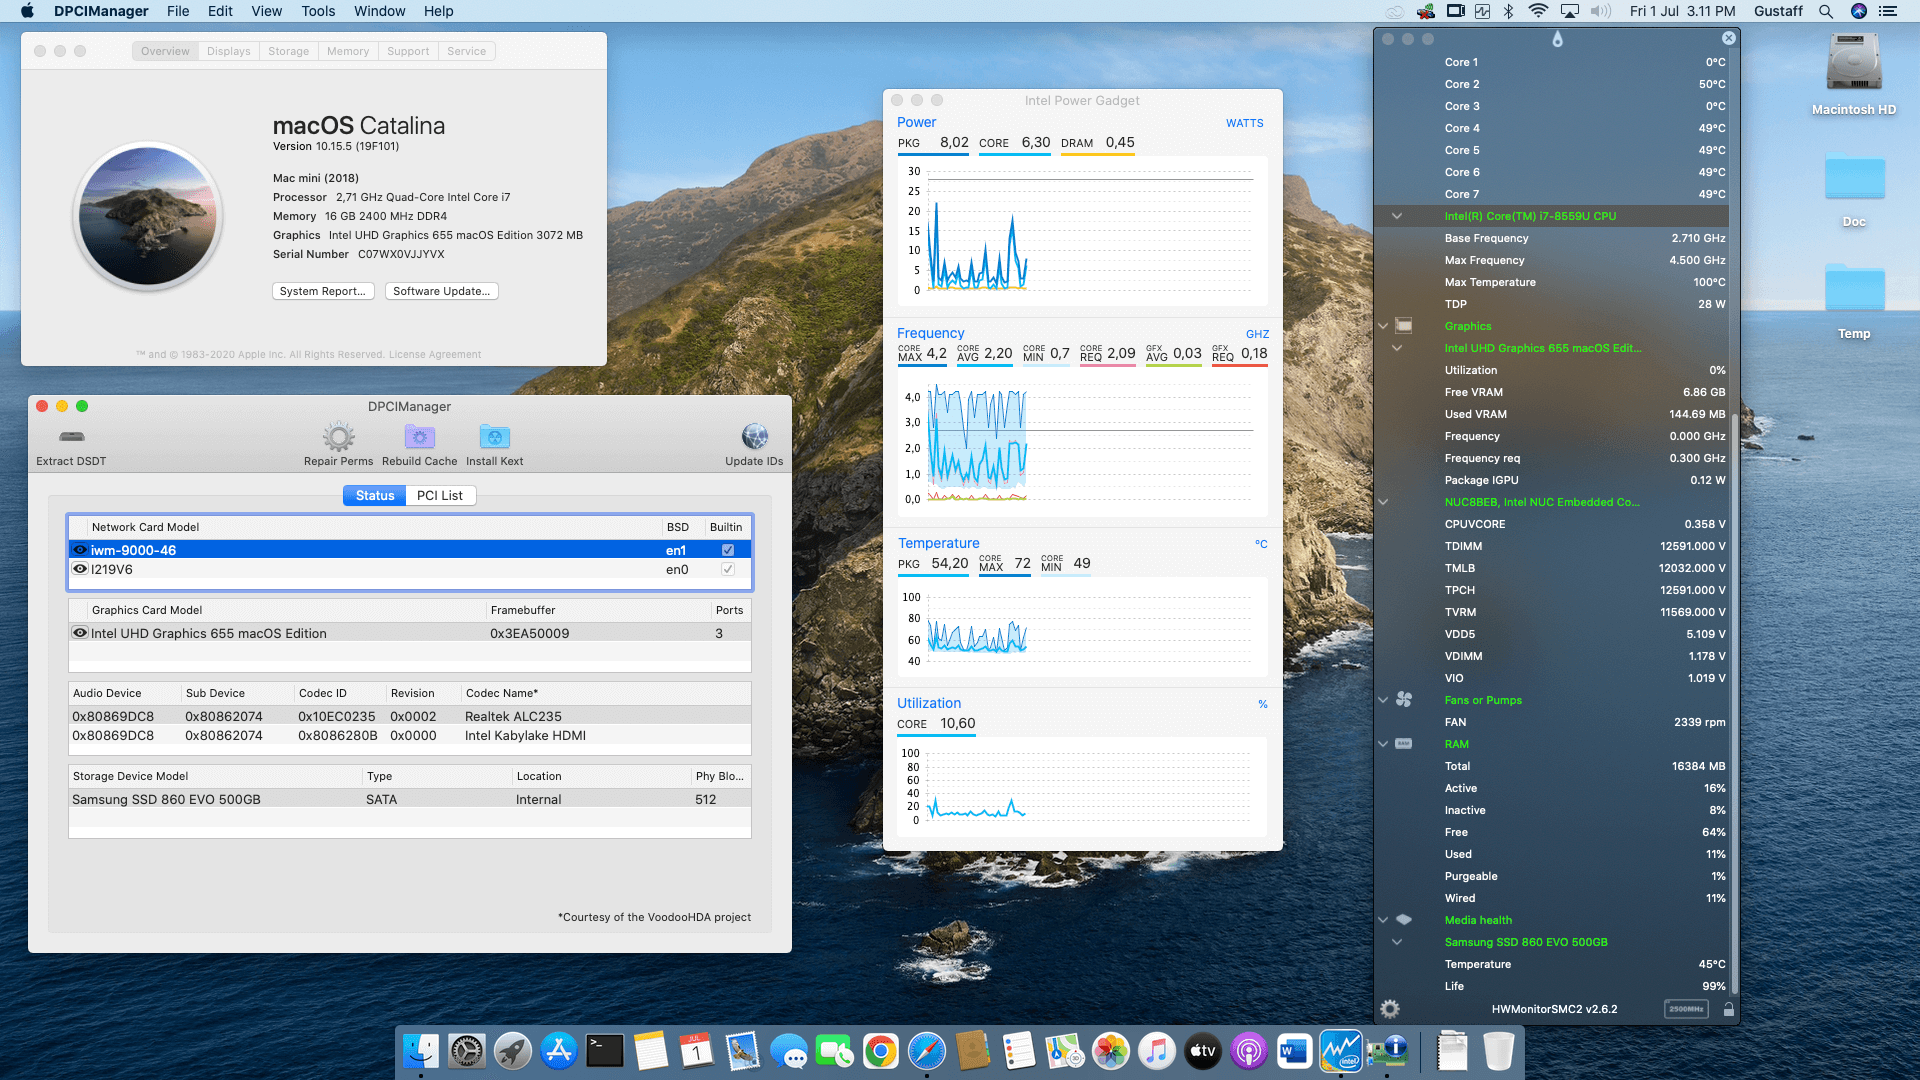
Task: Click the disk icon beside Media health
Action: [x=1404, y=920]
